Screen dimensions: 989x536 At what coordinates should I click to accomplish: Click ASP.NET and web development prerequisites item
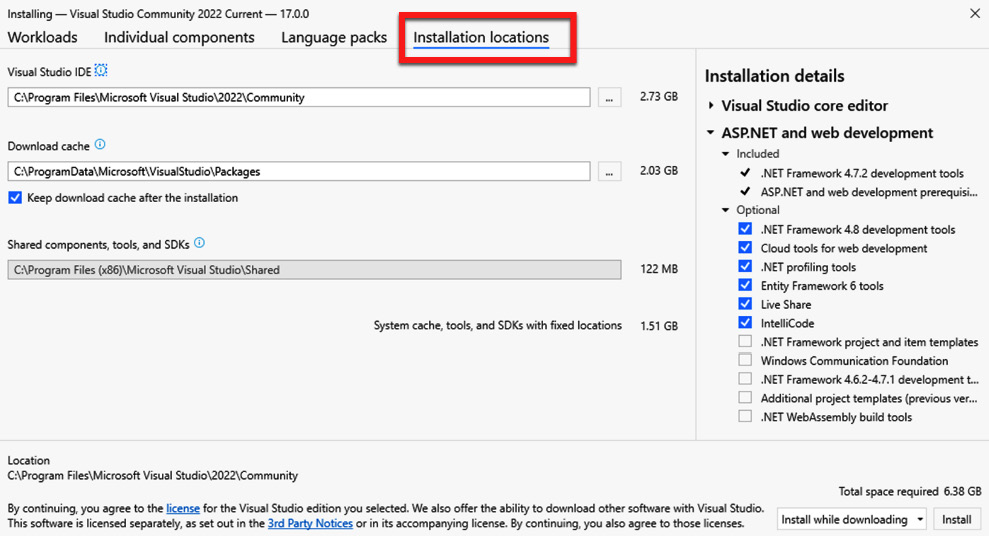tap(869, 192)
